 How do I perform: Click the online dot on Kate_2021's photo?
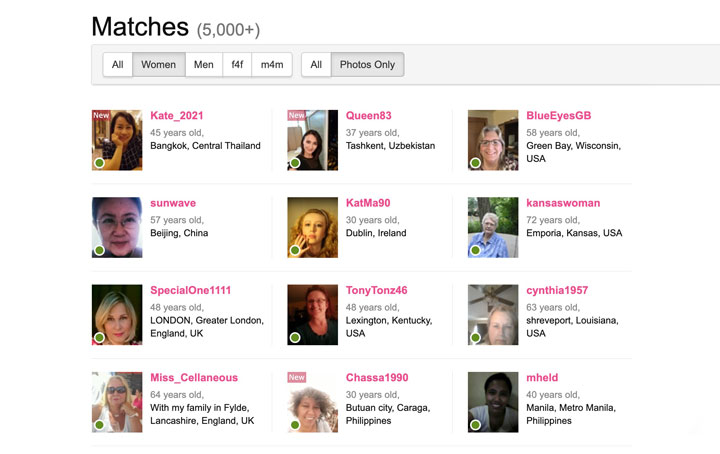(99, 163)
